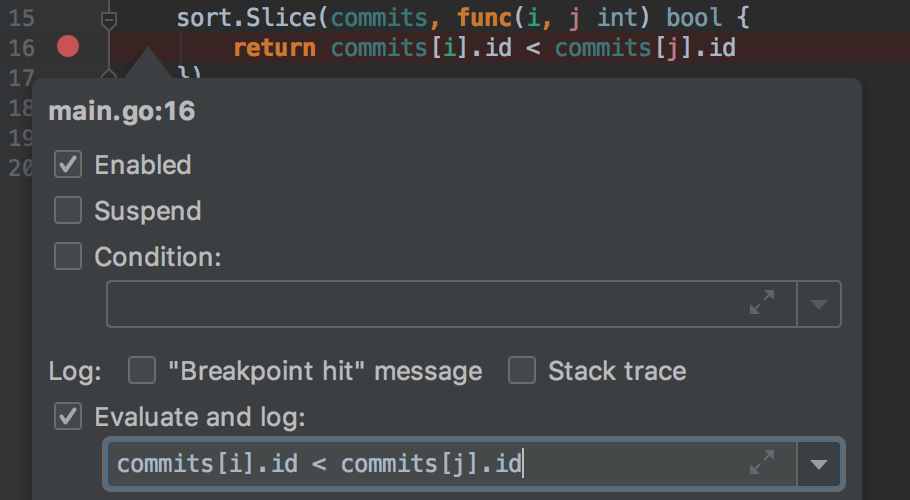This screenshot has width=910, height=500.
Task: Click line number 15 in the gutter
Action: pyautogui.click(x=21, y=18)
